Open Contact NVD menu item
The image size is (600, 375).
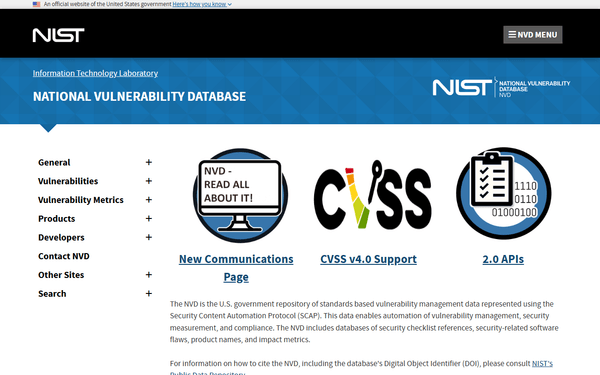coord(64,256)
